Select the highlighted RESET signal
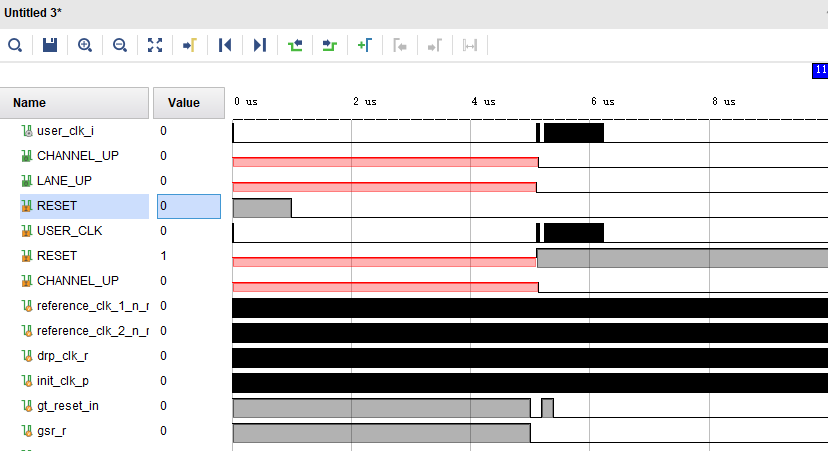 coord(57,206)
